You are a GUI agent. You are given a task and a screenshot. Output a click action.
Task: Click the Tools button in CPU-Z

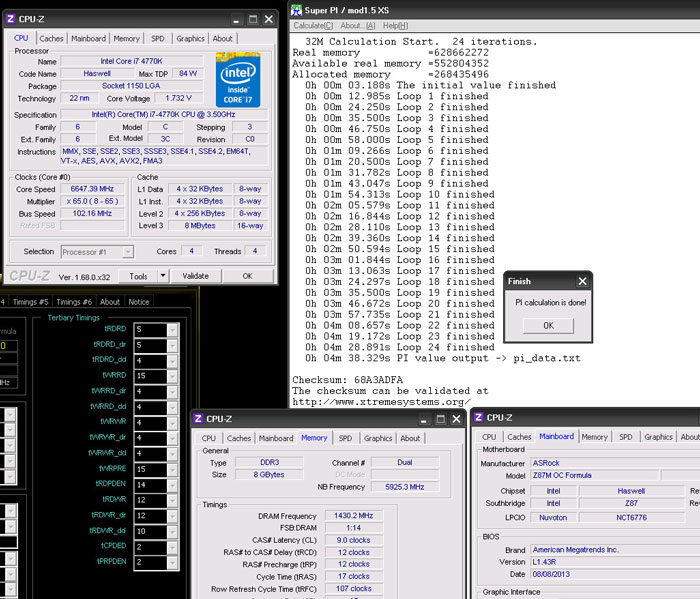138,276
